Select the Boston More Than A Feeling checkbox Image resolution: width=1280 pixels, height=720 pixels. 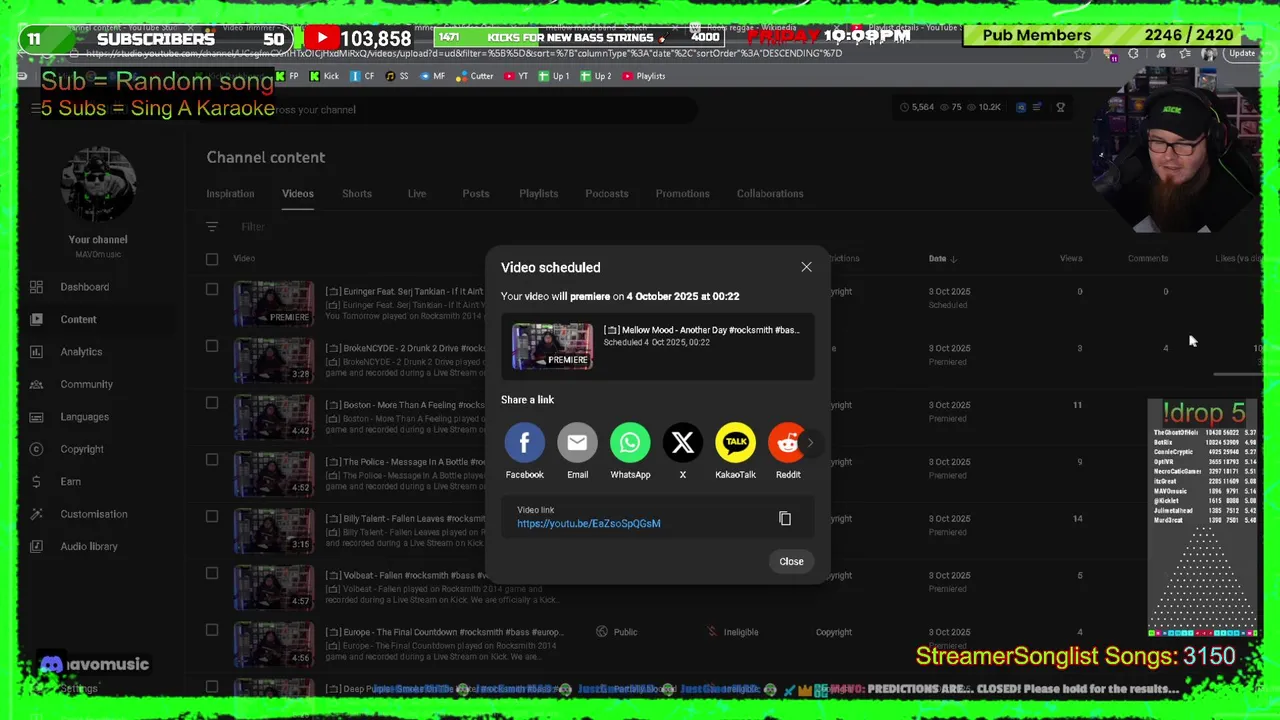212,403
